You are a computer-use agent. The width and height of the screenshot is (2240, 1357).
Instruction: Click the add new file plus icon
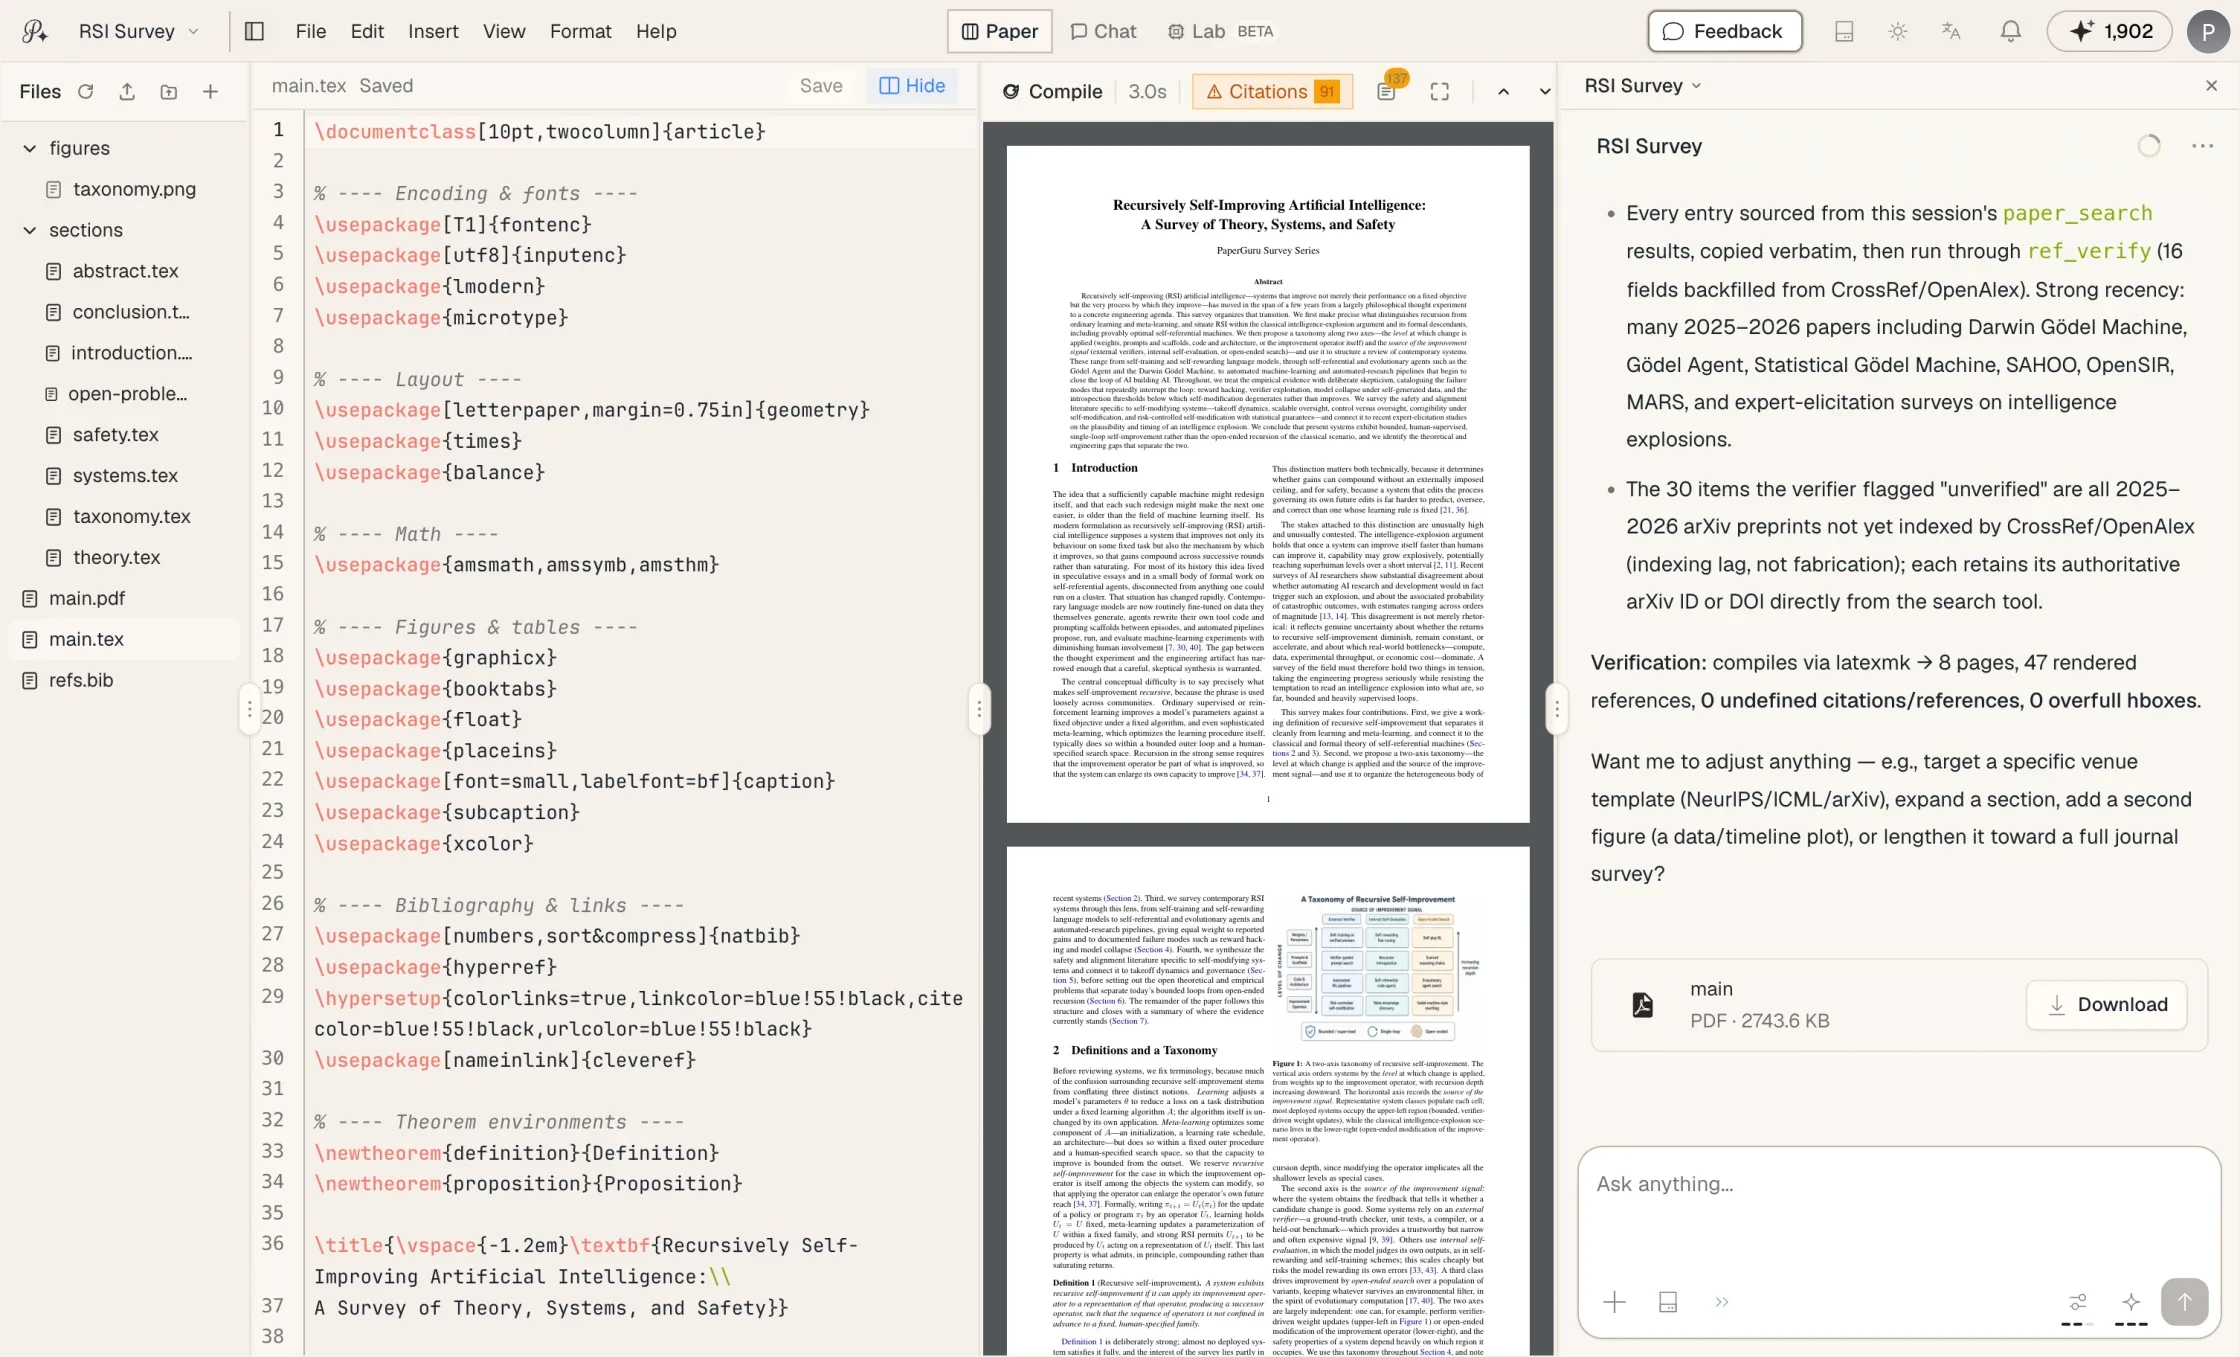coord(210,91)
